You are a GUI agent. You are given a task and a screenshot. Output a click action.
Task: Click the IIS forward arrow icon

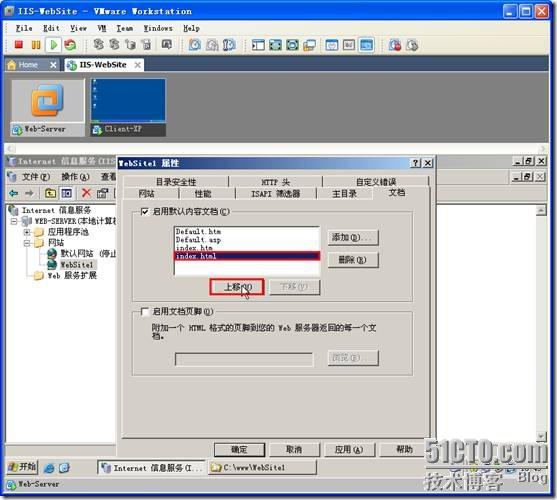29,193
